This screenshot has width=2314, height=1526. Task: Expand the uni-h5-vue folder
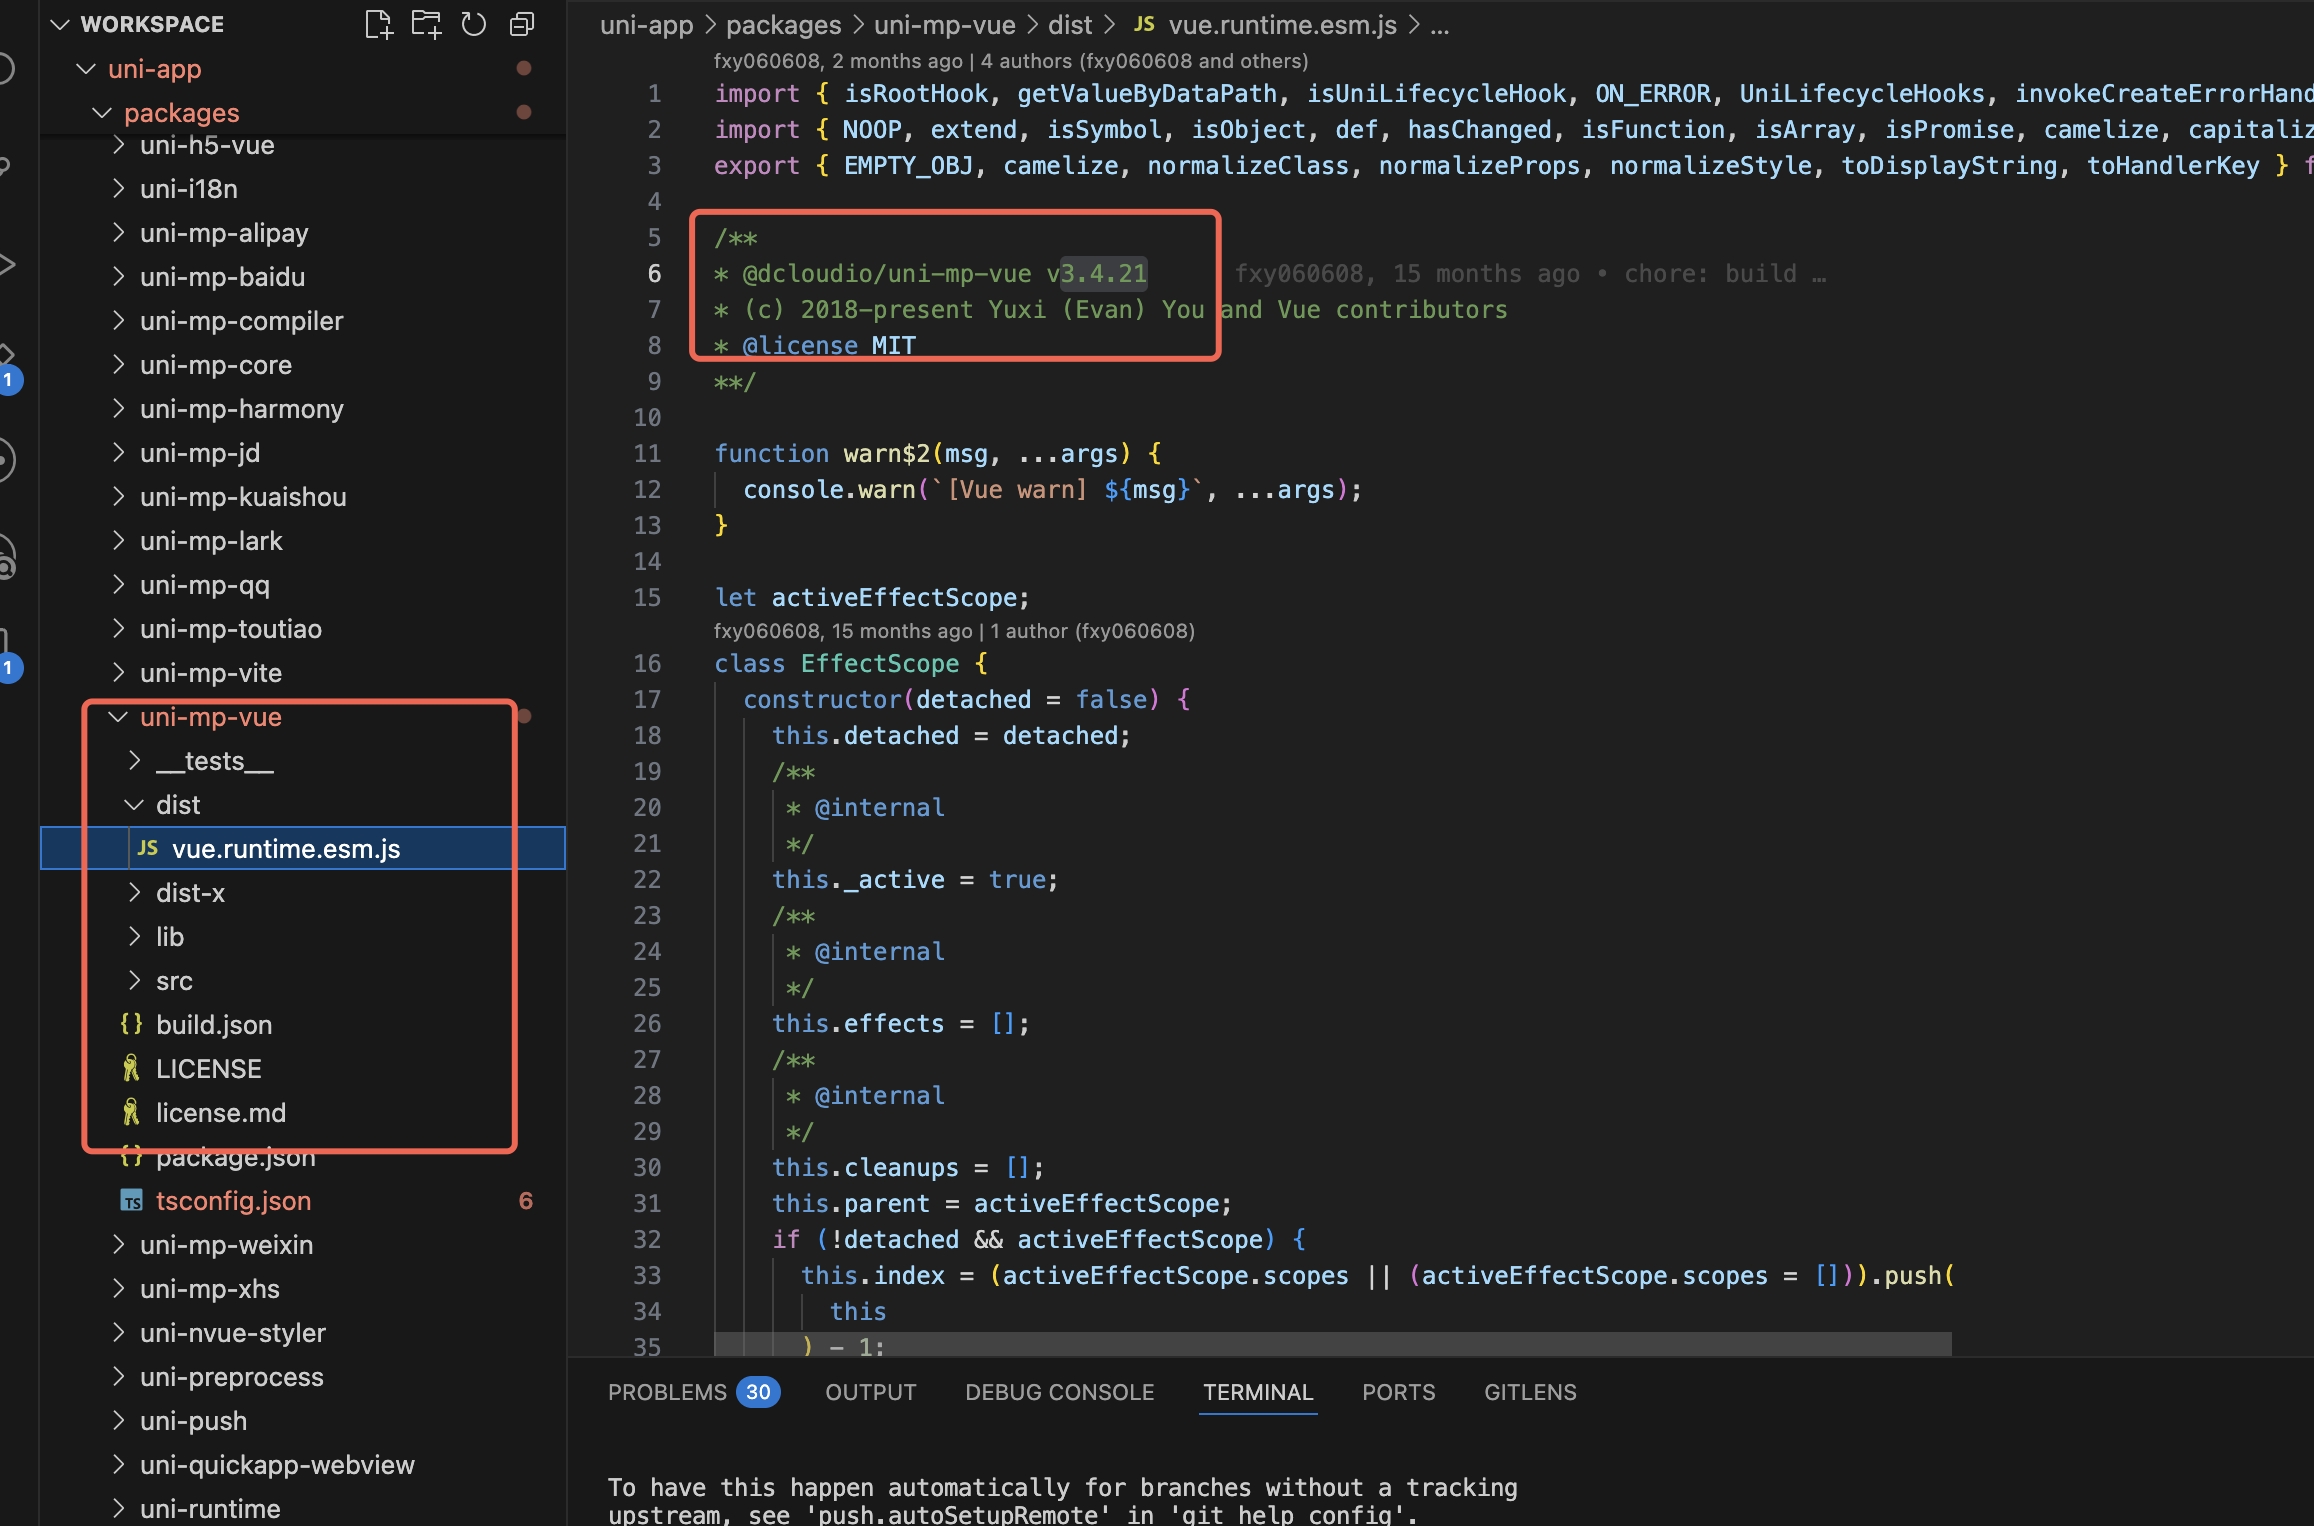click(x=118, y=144)
